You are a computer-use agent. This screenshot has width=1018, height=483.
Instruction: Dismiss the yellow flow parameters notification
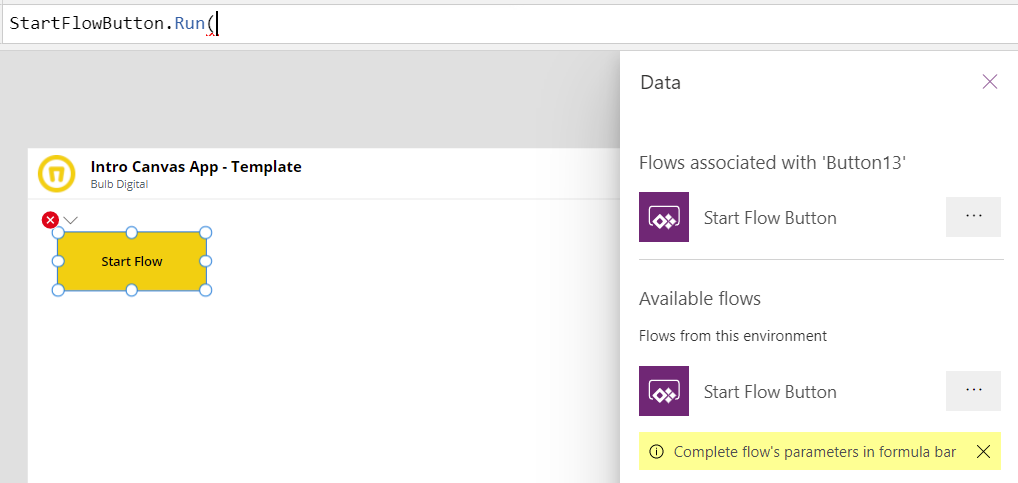(983, 452)
